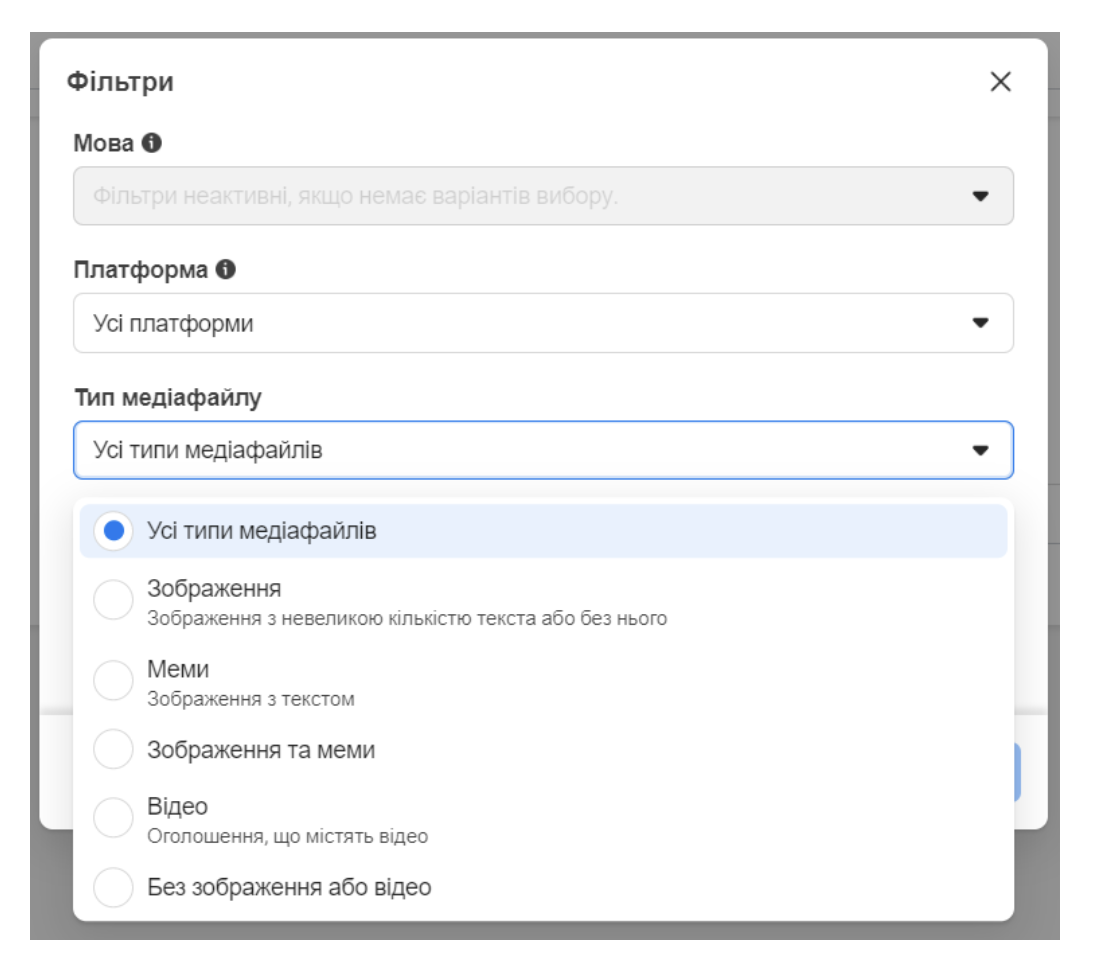The width and height of the screenshot is (1120, 976).
Task: Click the caret arrow in Усі платформи field
Action: tap(980, 323)
